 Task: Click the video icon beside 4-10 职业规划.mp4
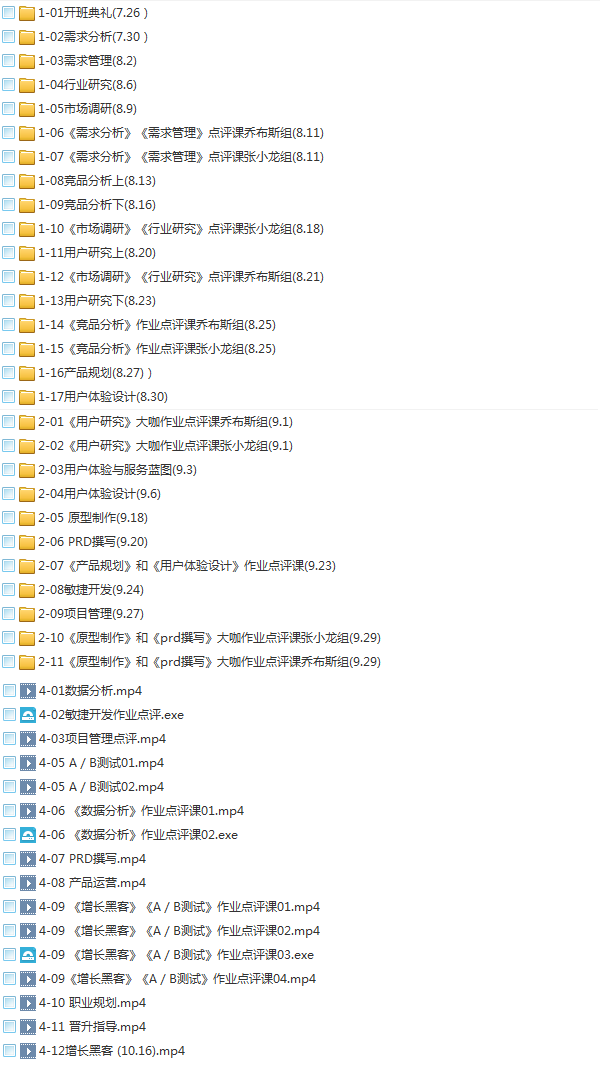pos(28,1003)
